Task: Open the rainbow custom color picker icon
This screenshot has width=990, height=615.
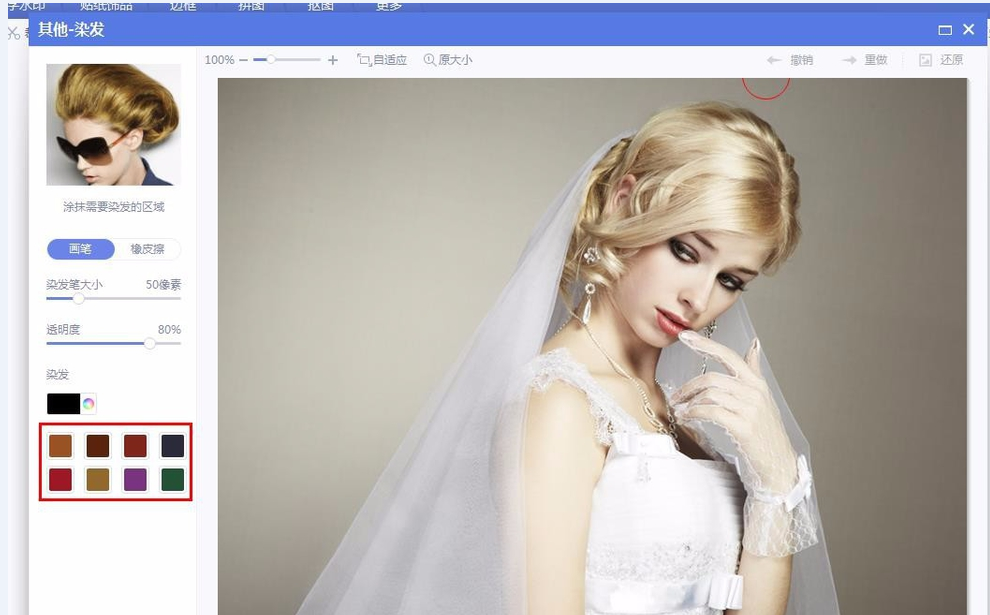Action: point(88,403)
